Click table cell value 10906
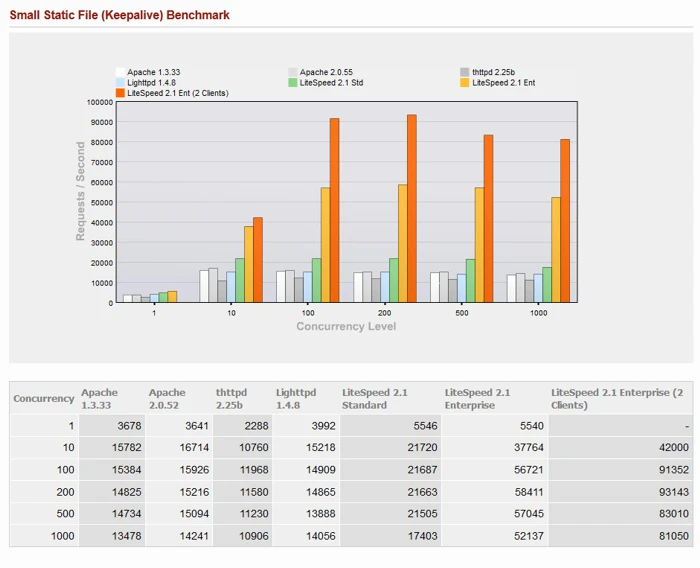The image size is (700, 568). pyautogui.click(x=254, y=535)
